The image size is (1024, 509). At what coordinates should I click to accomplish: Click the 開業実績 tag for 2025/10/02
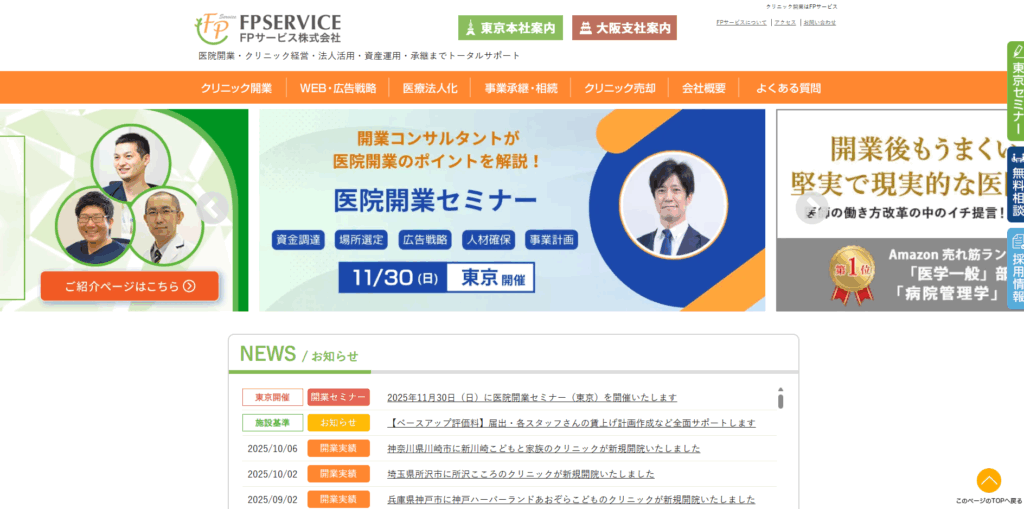pos(338,474)
